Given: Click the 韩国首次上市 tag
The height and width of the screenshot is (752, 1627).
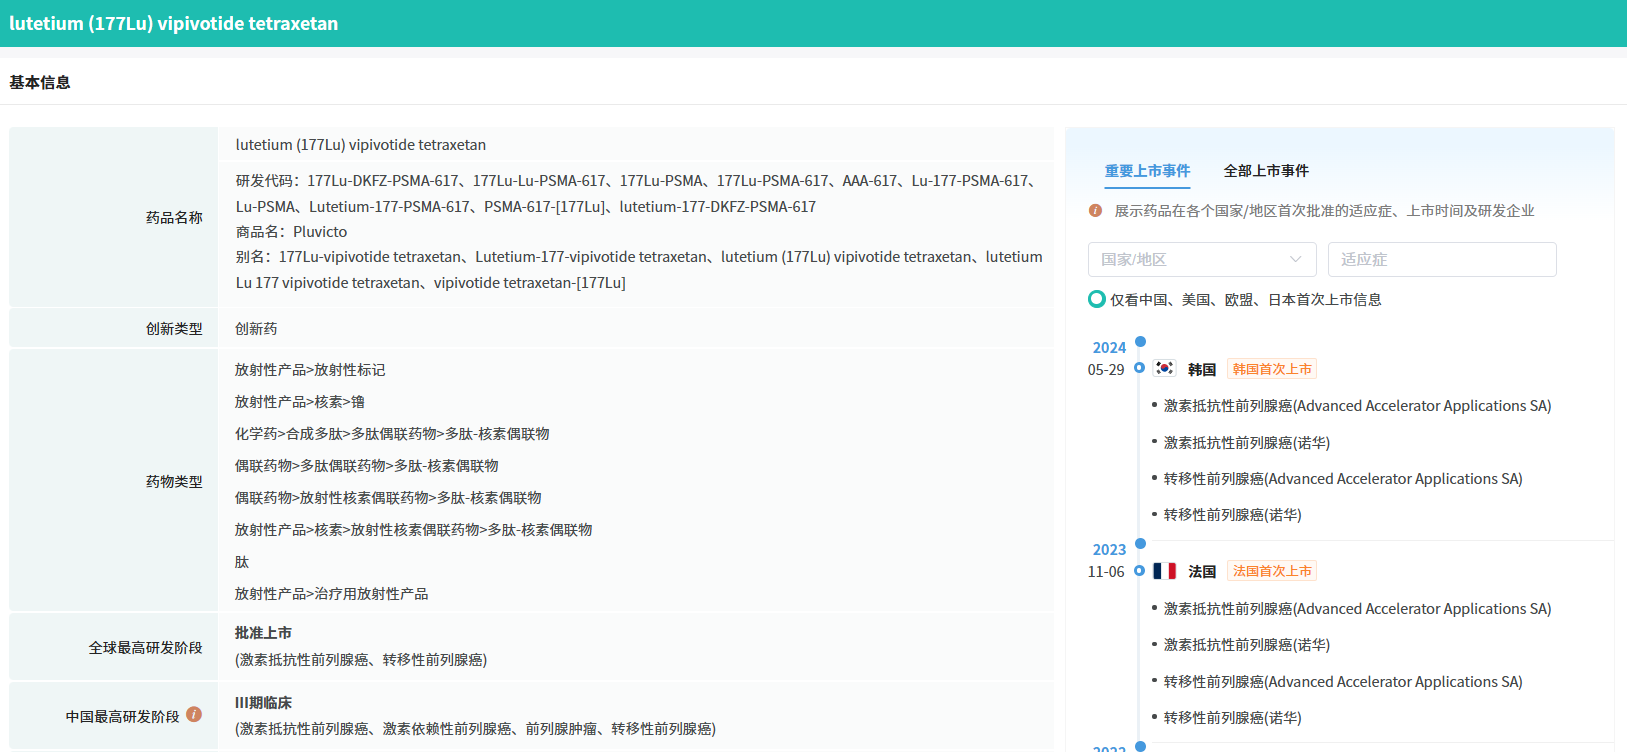Looking at the screenshot, I should [x=1272, y=369].
